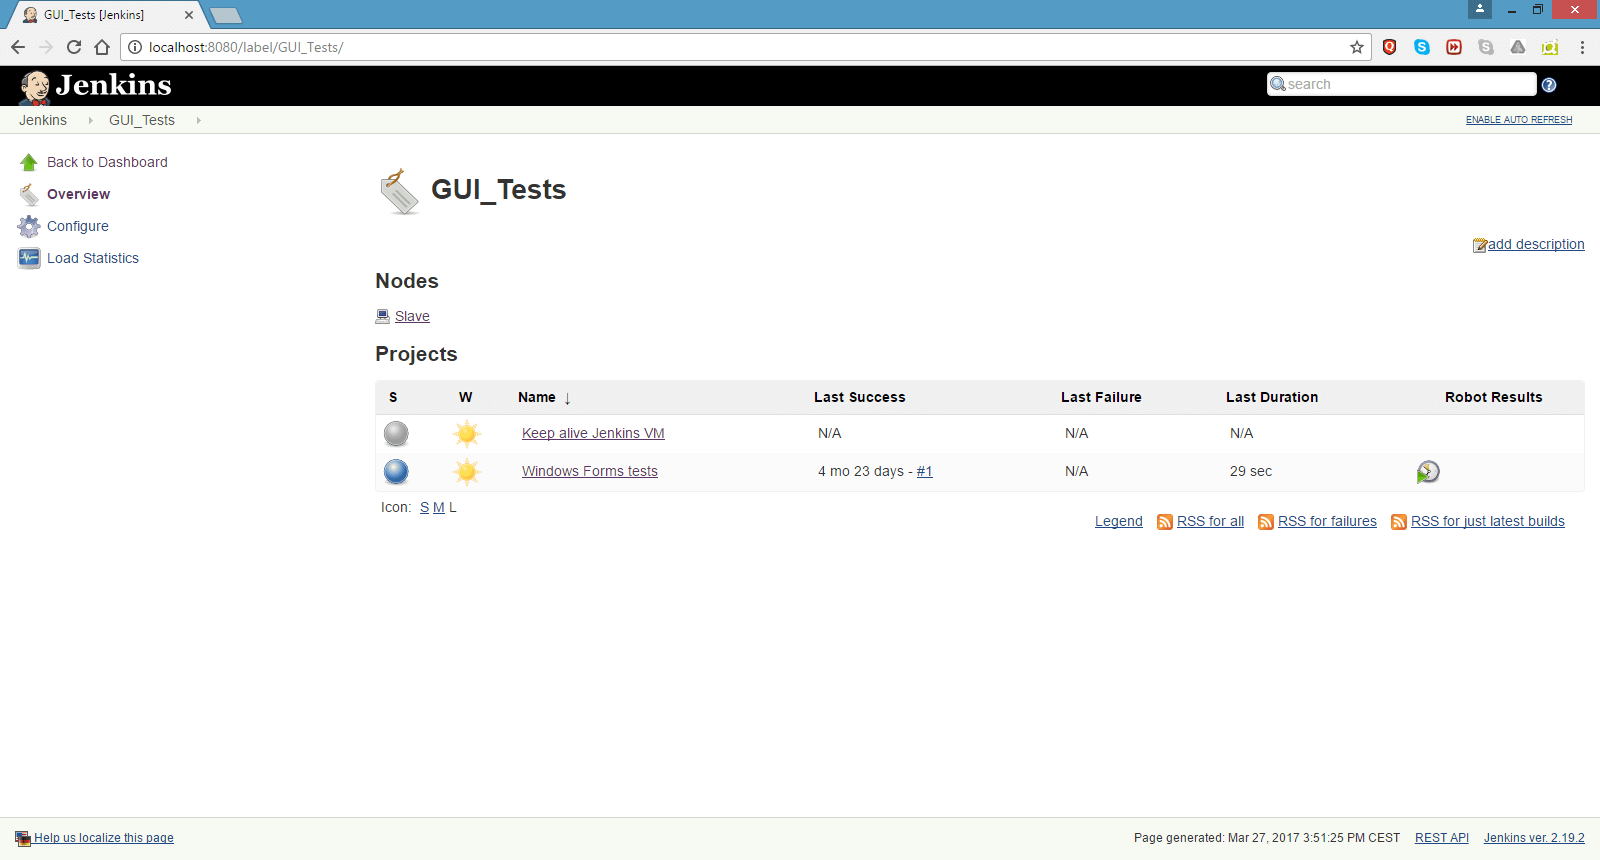The width and height of the screenshot is (1600, 860).
Task: Open a new browser tab
Action: click(226, 15)
